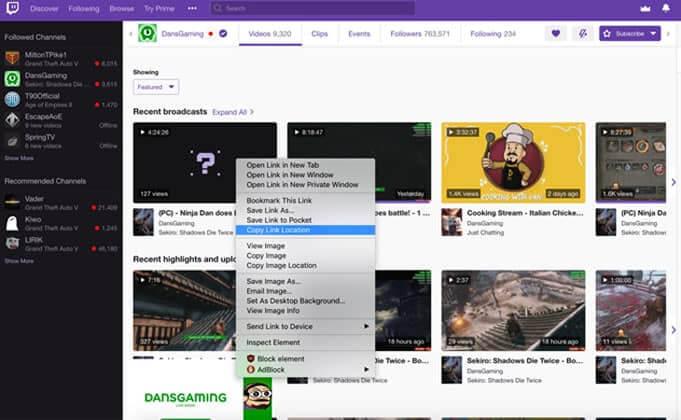Open the Cooking Stream video thumbnail
The image size is (681, 420).
pyautogui.click(x=513, y=162)
